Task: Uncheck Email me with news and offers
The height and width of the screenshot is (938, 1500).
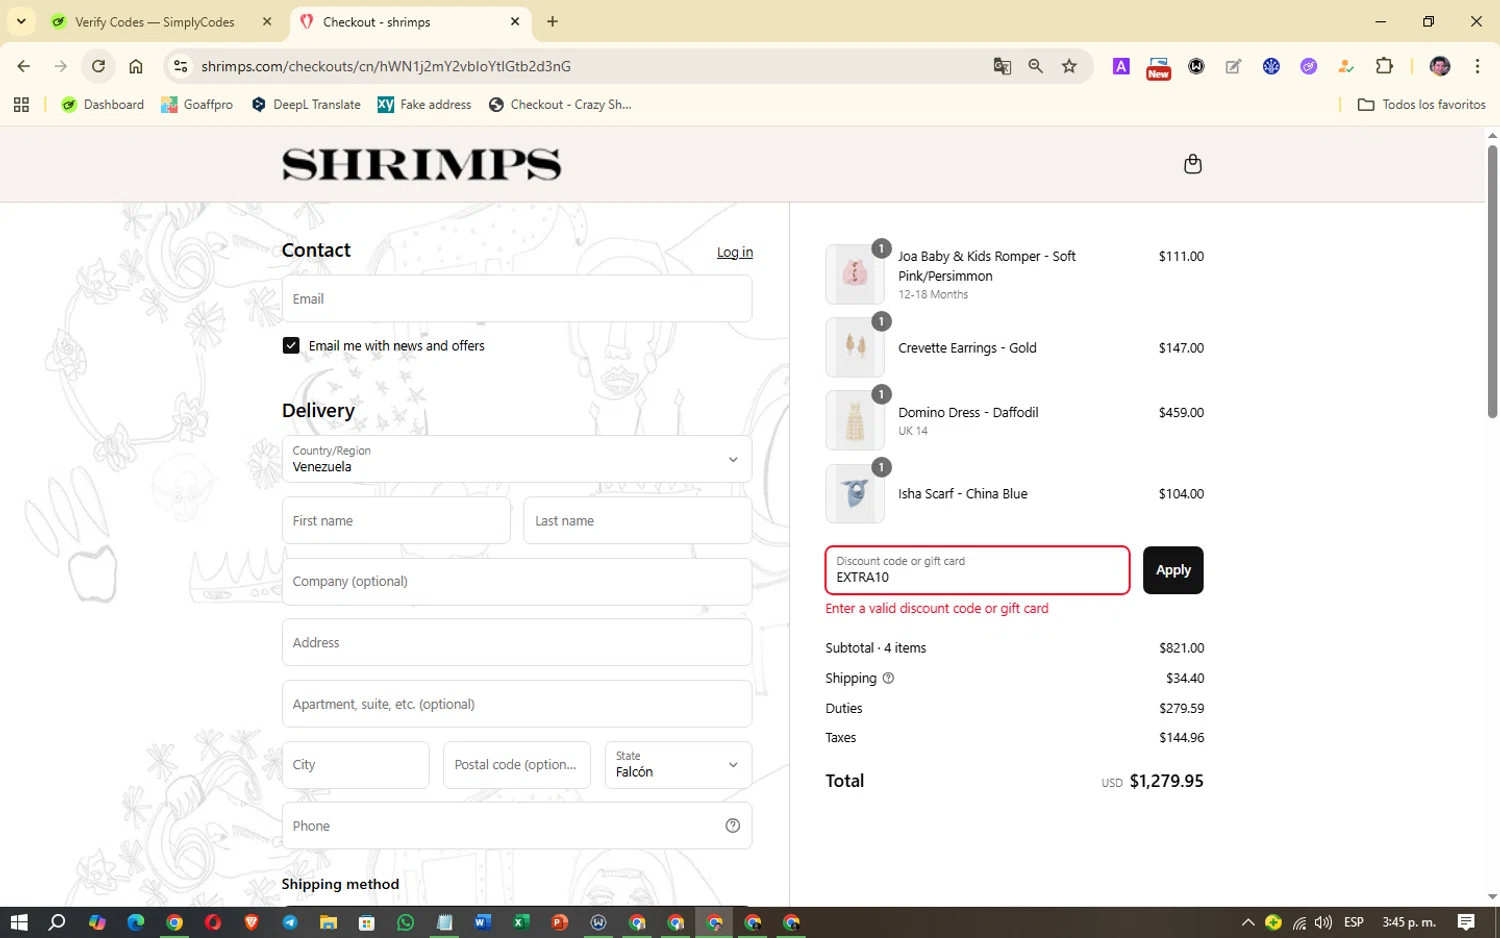Action: (291, 345)
